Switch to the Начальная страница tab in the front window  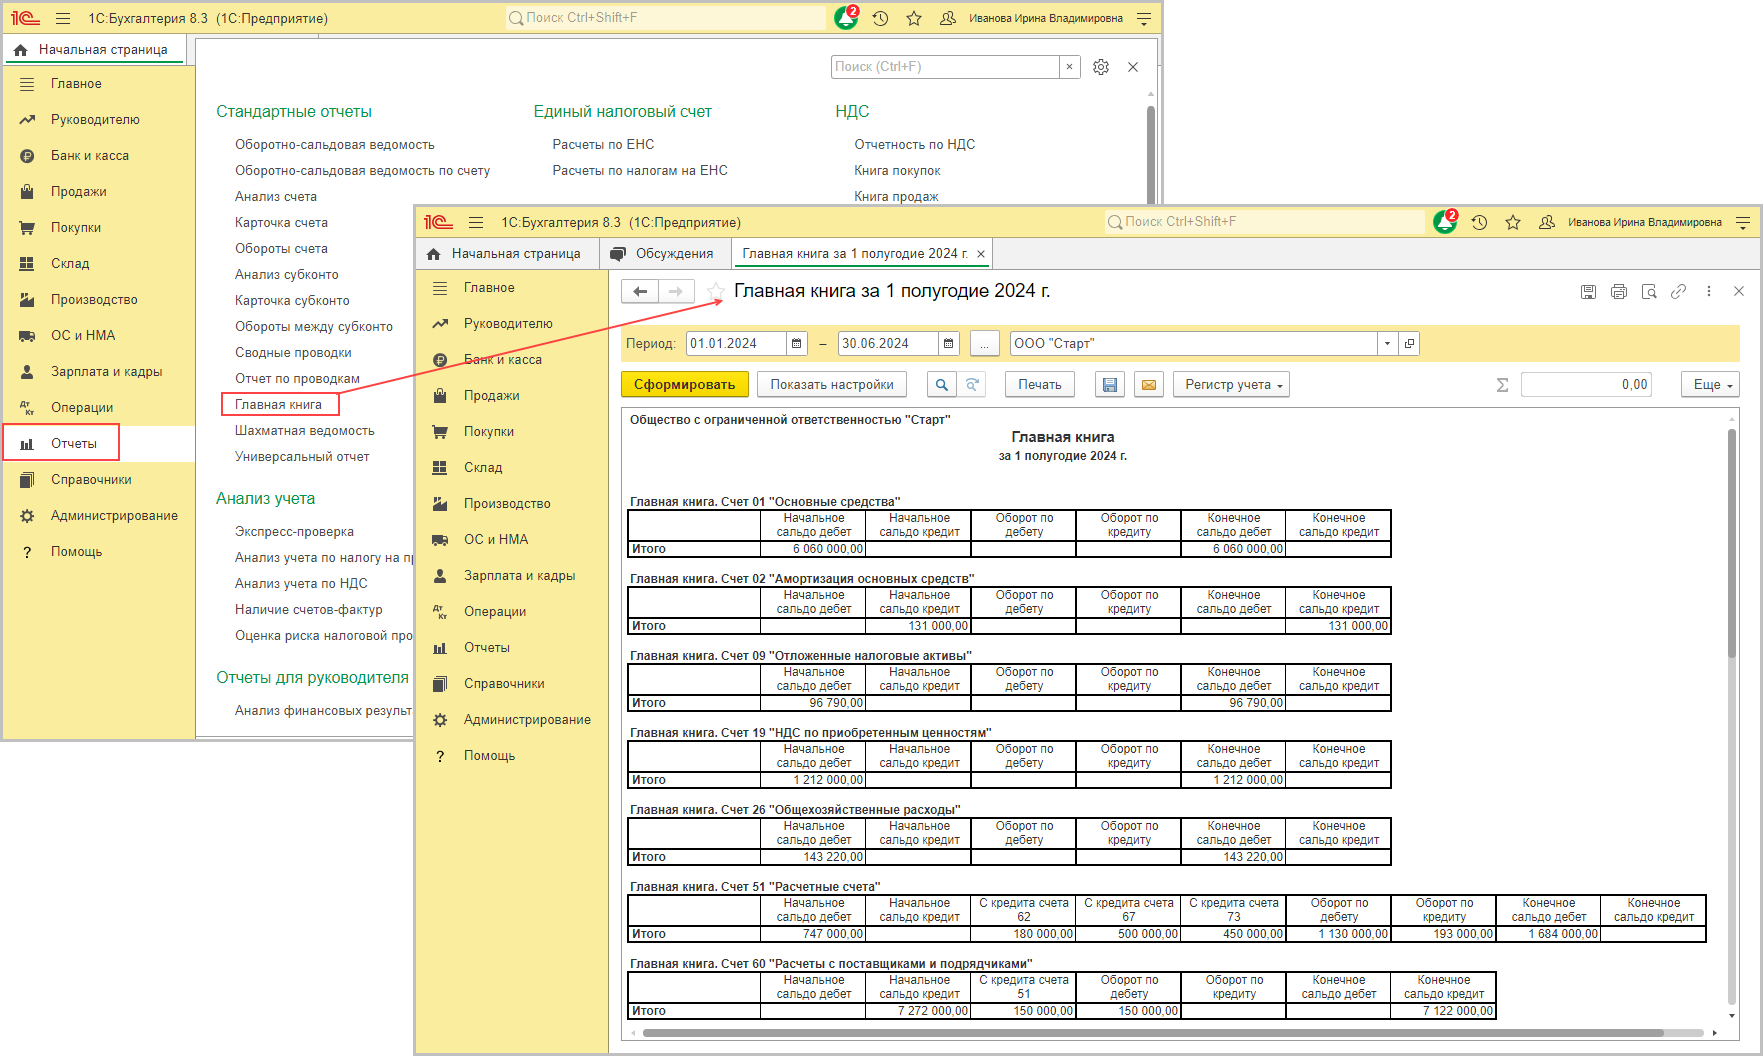click(507, 254)
